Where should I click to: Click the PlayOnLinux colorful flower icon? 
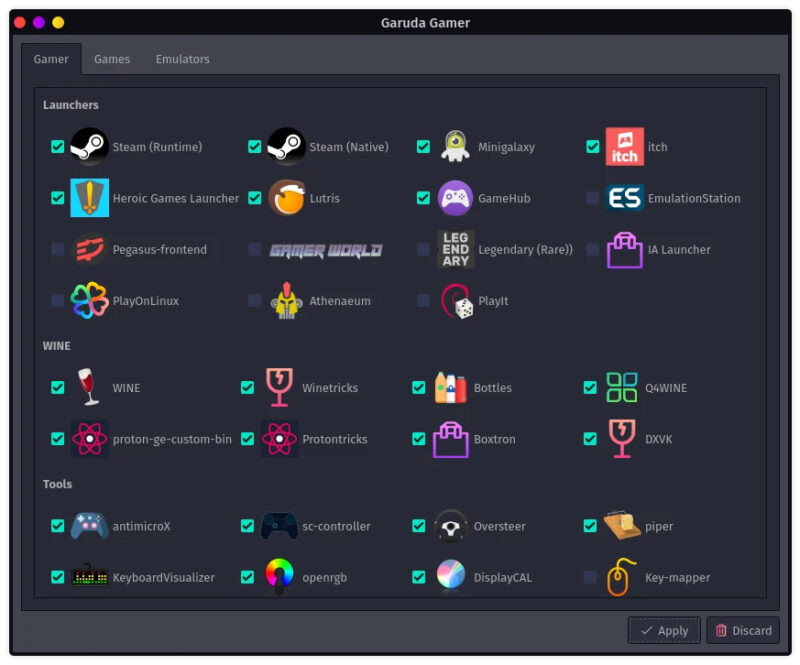(88, 300)
